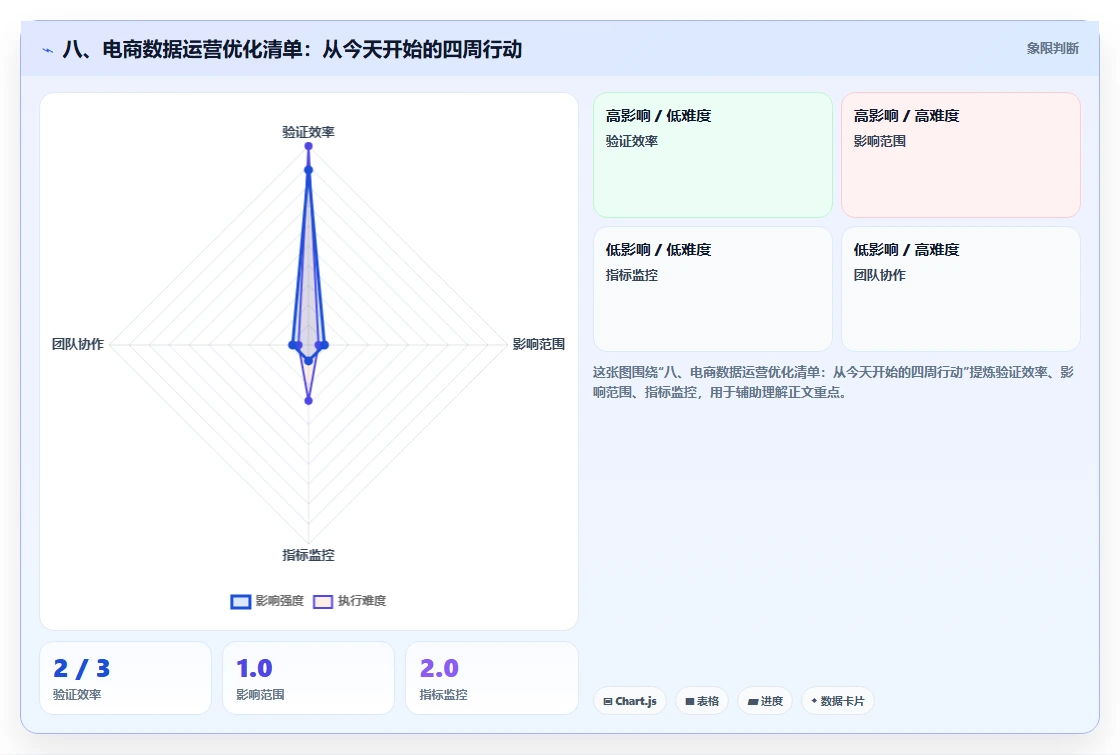
Task: Click the Chart.js tag
Action: [x=630, y=701]
